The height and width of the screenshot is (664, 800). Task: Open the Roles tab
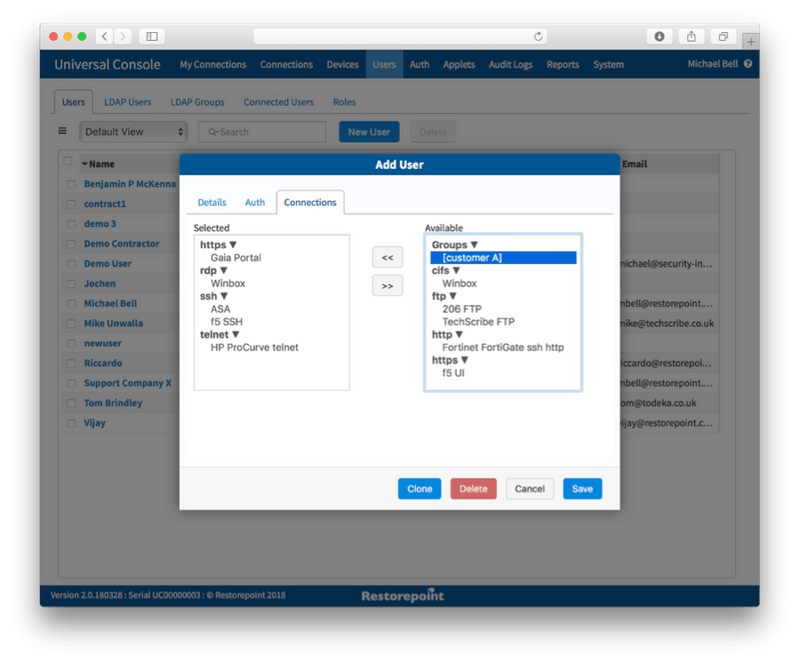tap(344, 102)
